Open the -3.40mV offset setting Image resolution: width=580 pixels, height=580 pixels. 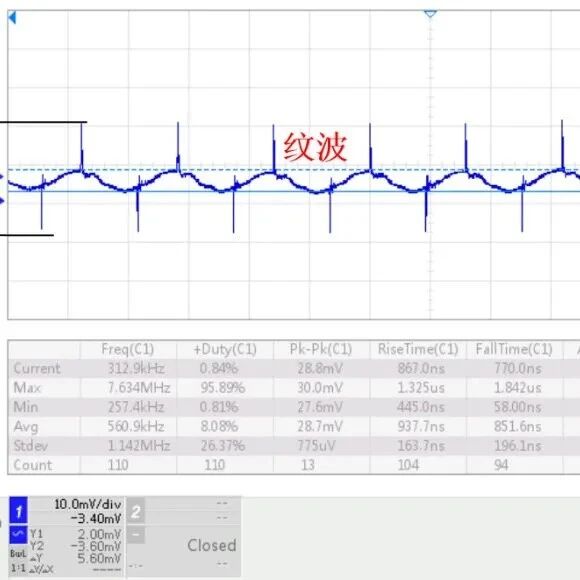coord(96,519)
